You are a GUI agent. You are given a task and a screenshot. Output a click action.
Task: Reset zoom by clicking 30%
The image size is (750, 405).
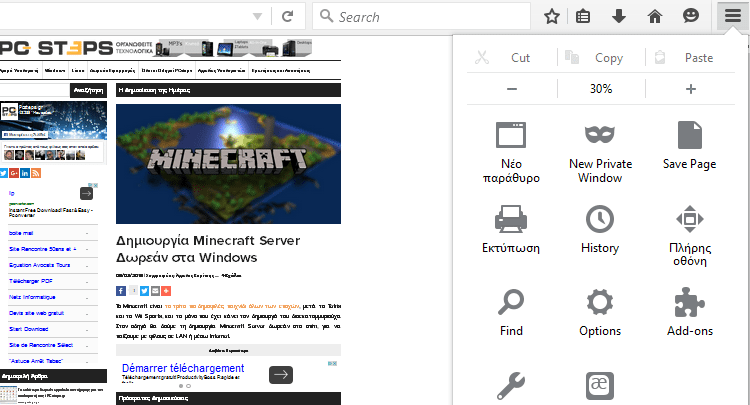[601, 89]
